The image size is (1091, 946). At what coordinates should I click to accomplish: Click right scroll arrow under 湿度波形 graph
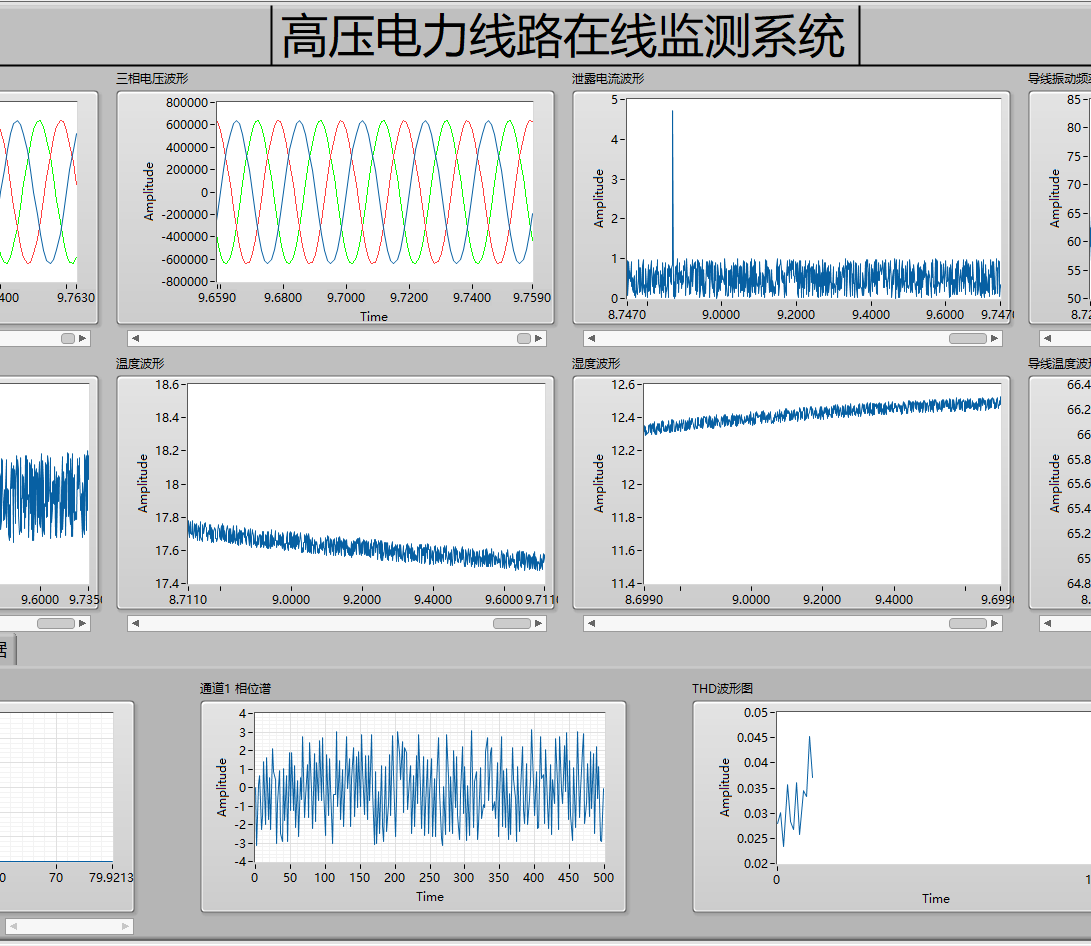[x=994, y=623]
